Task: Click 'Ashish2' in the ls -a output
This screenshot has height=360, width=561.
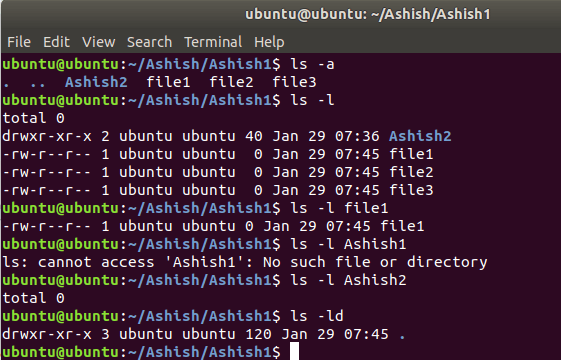Action: click(96, 82)
